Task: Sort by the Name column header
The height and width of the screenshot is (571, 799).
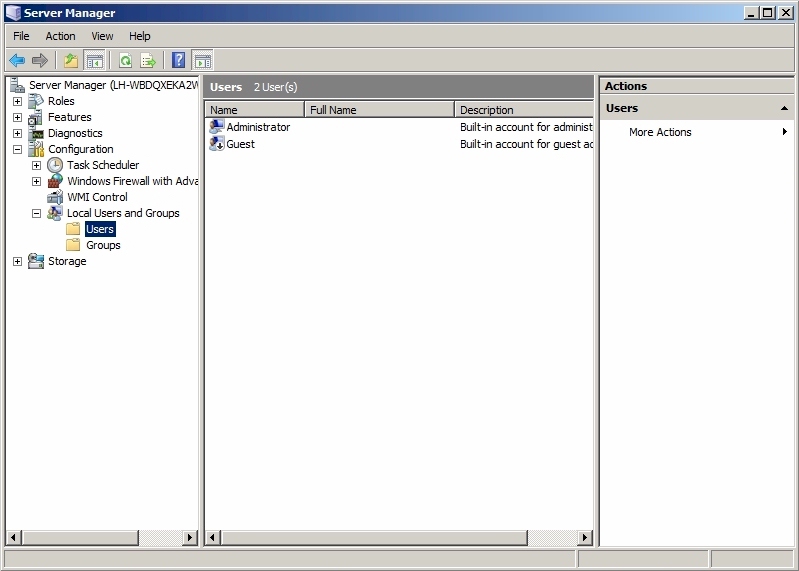Action: [x=255, y=110]
